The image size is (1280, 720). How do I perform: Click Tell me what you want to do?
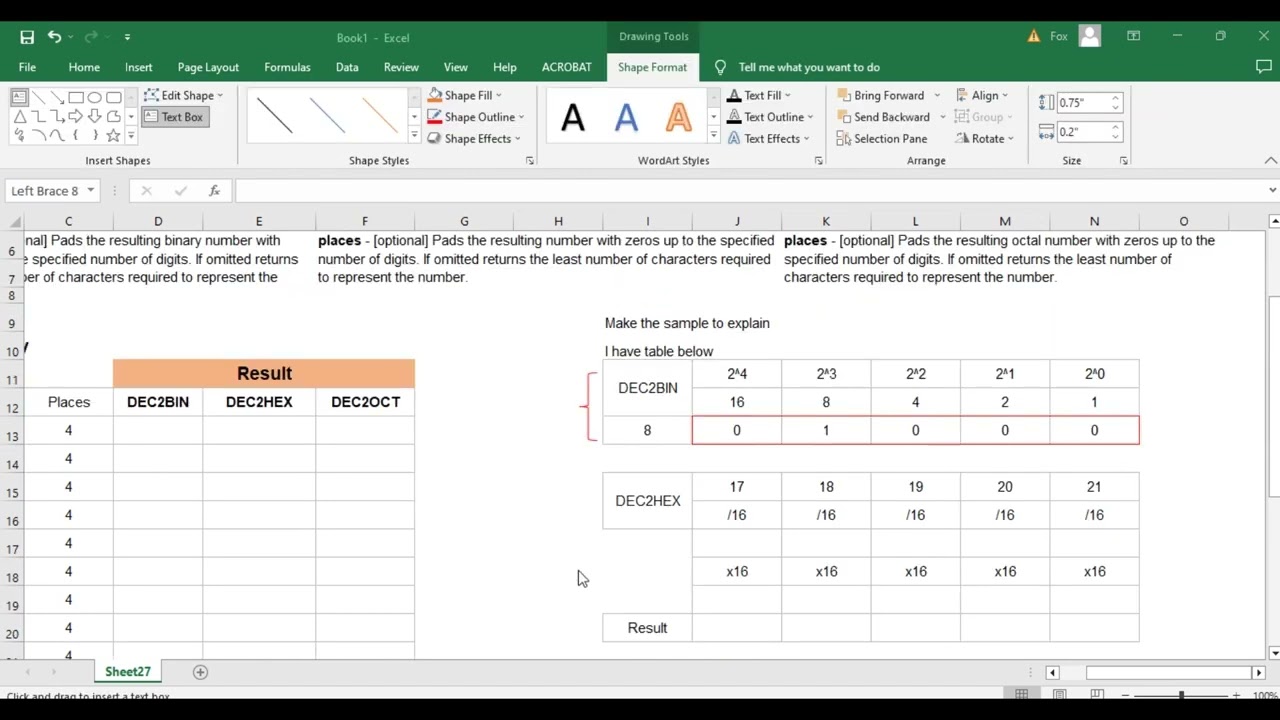(809, 67)
